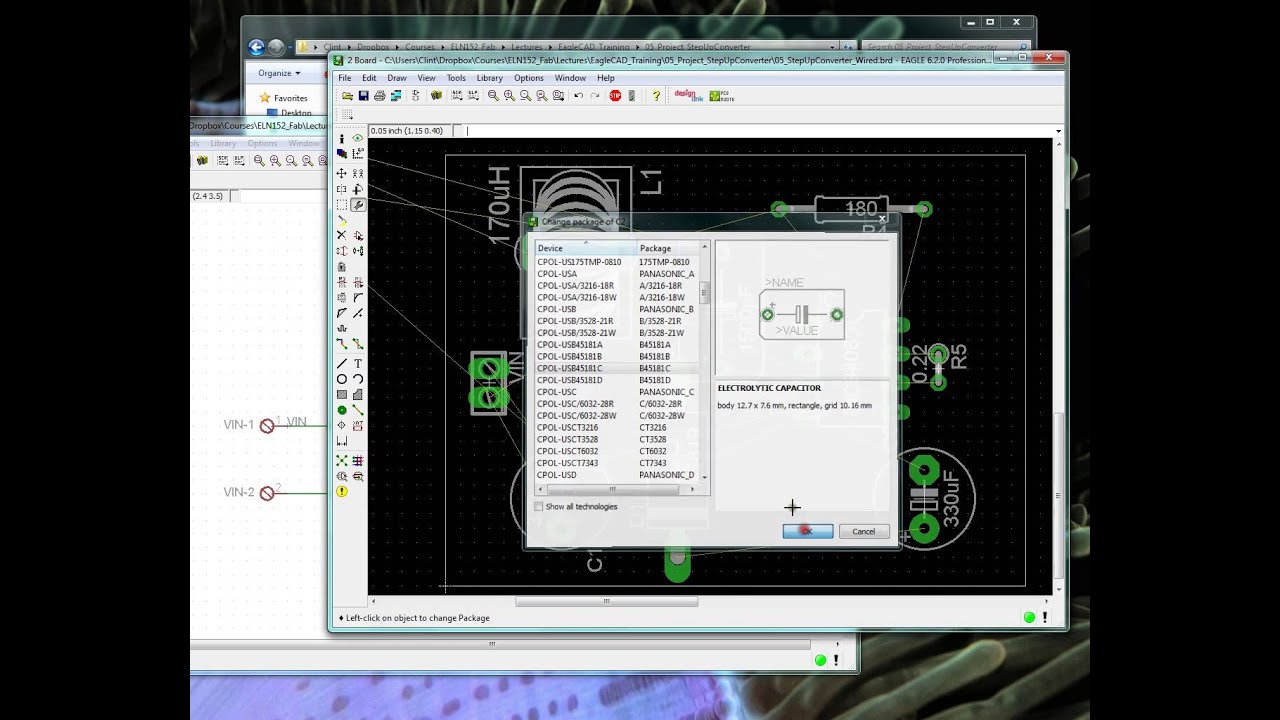Open Help with the yellow question mark
Image resolution: width=1280 pixels, height=720 pixels.
coord(656,96)
